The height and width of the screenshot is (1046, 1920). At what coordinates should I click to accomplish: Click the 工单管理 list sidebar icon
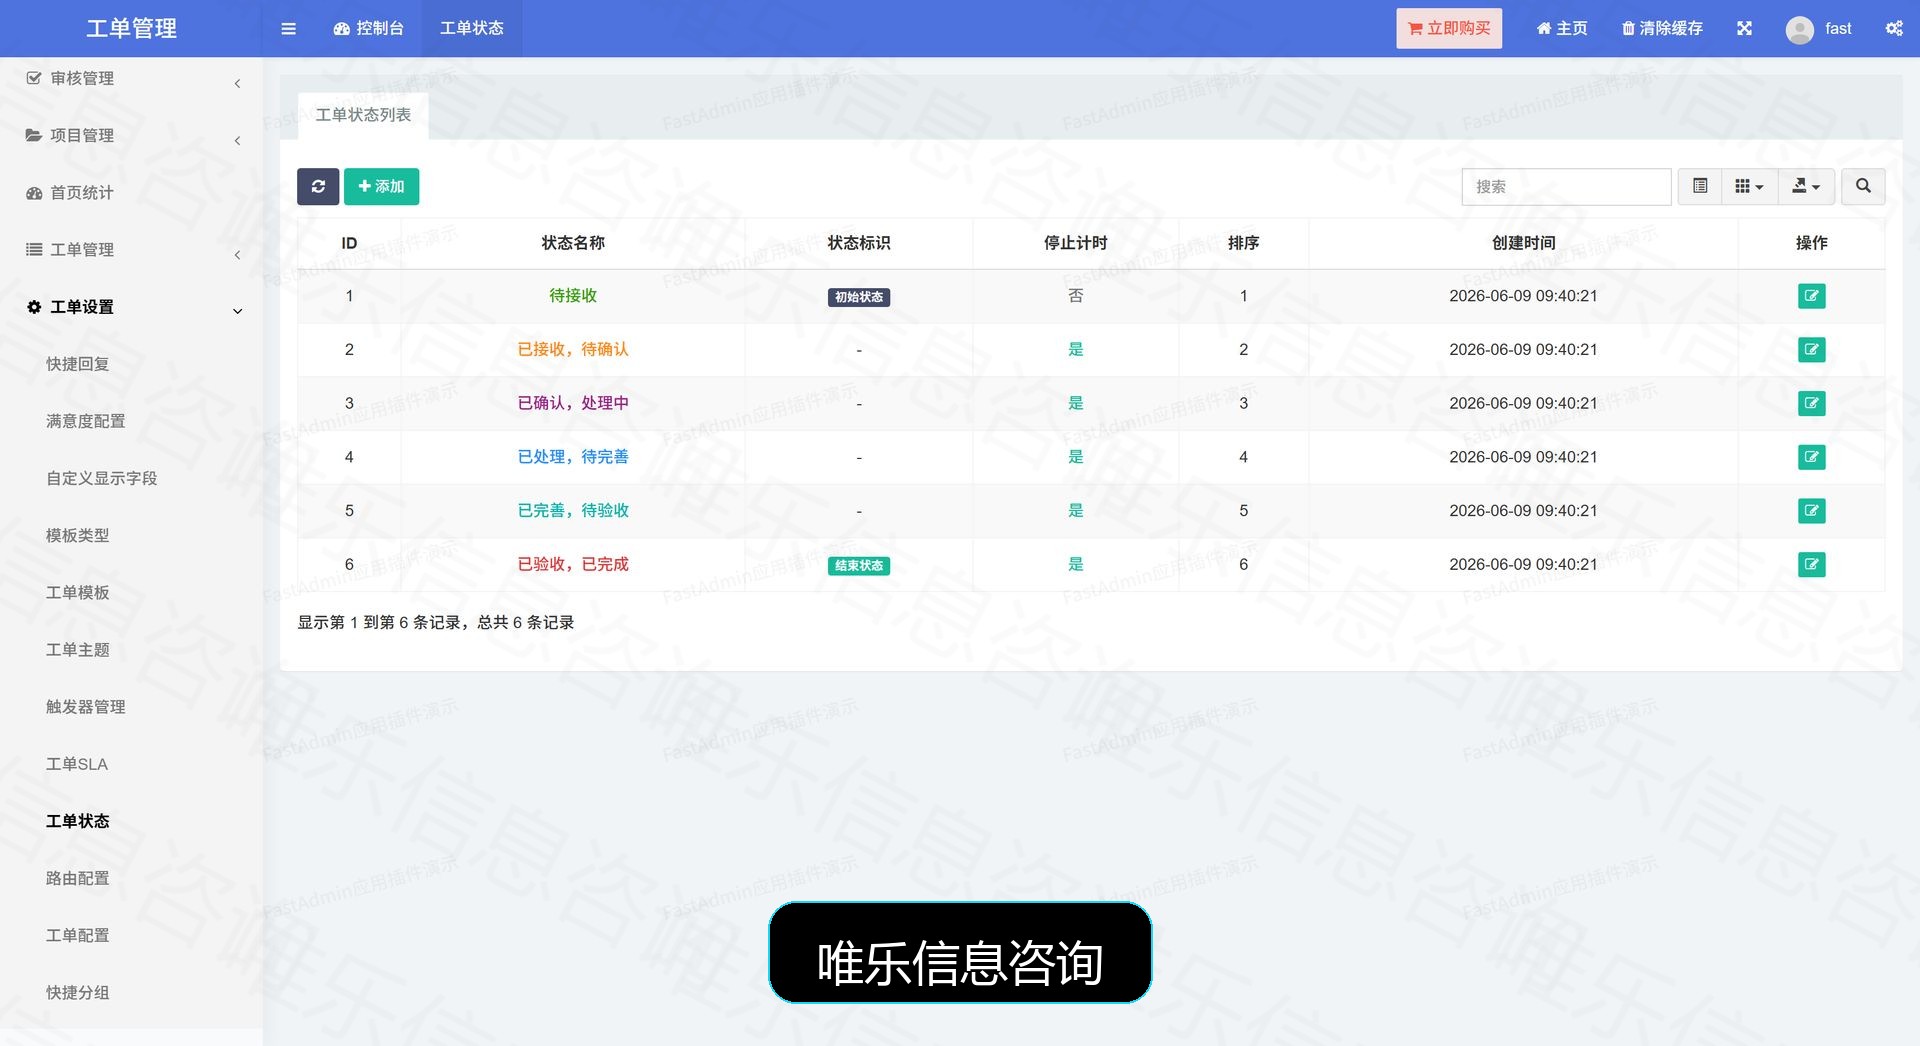point(34,249)
